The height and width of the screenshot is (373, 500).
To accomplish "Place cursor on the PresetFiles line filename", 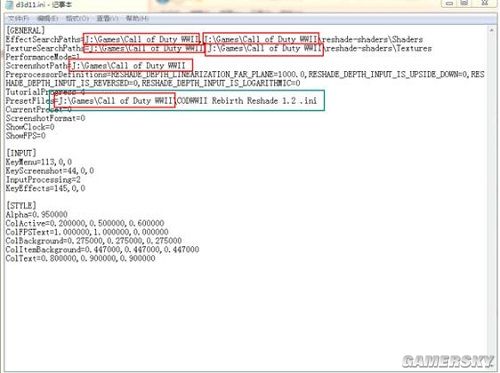I will coord(247,101).
